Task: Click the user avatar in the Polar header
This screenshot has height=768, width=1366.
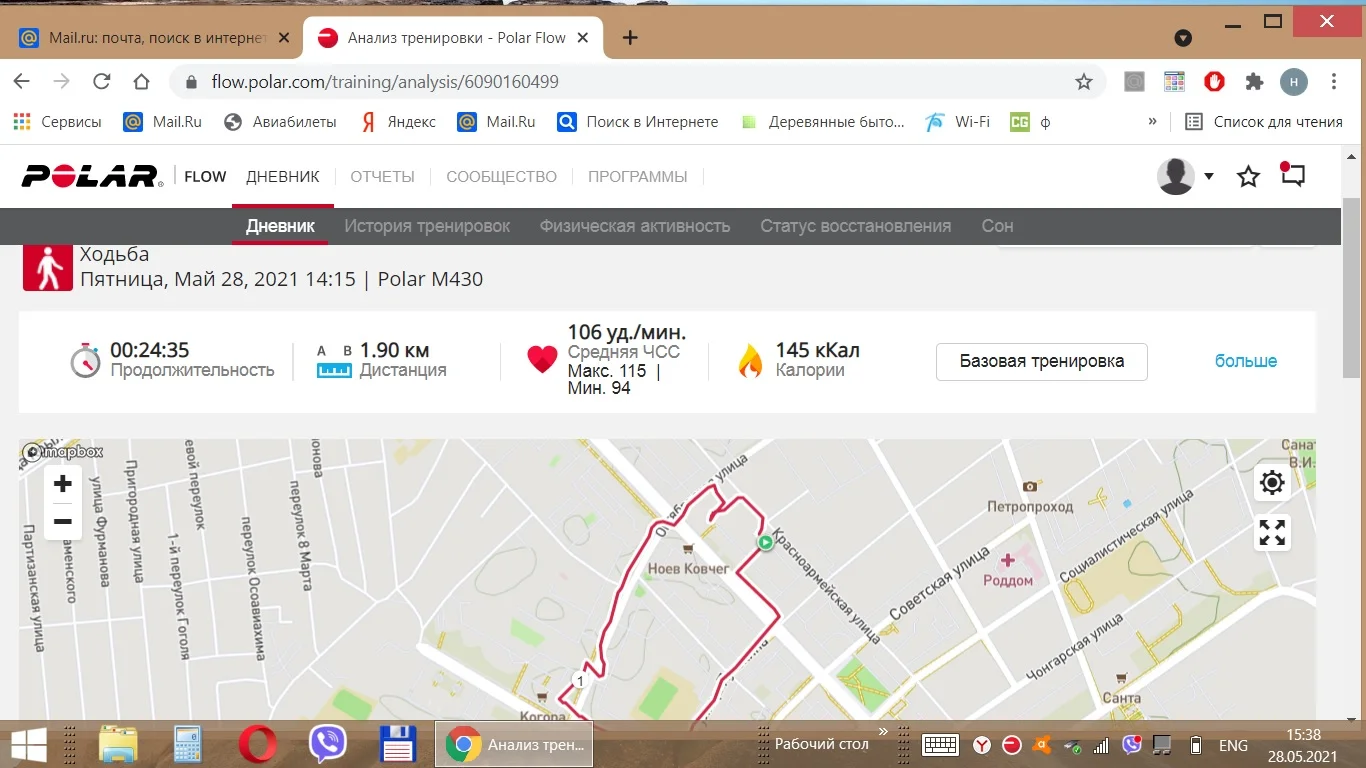Action: click(x=1176, y=176)
